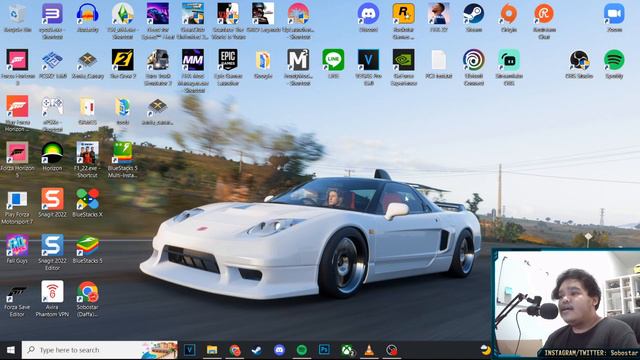This screenshot has width=640, height=360.
Task: Open Steam from the taskbar
Action: [257, 350]
